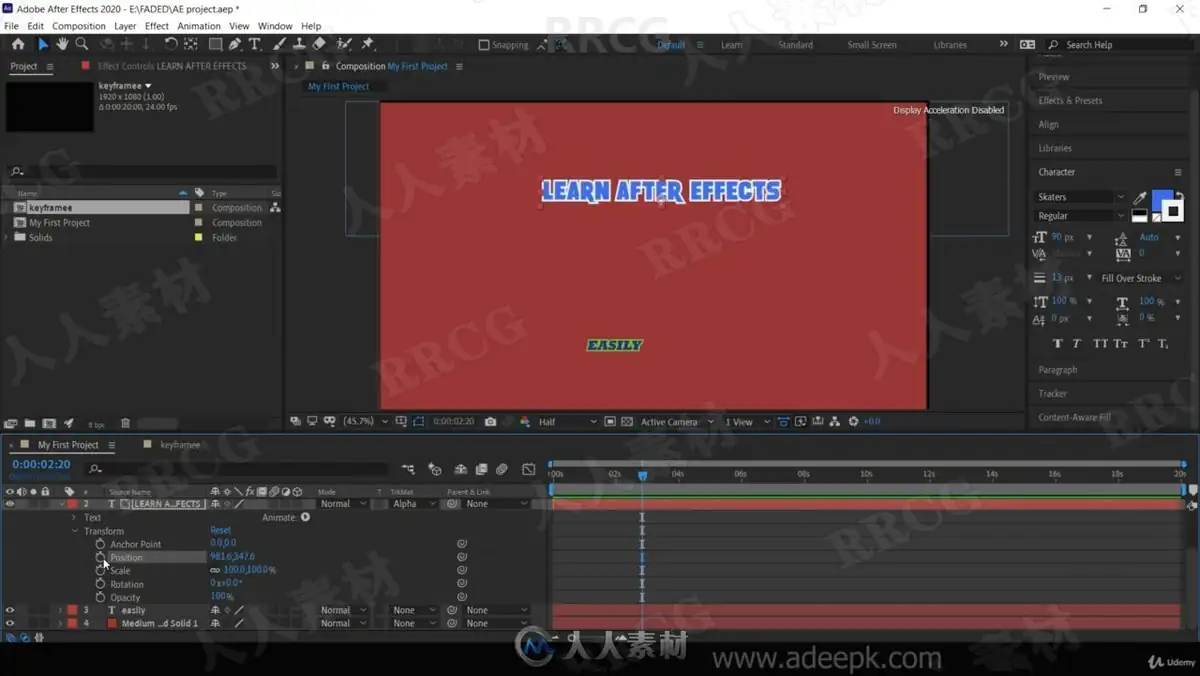
Task: Click the Graph Editor icon in timeline
Action: pyautogui.click(x=528, y=469)
